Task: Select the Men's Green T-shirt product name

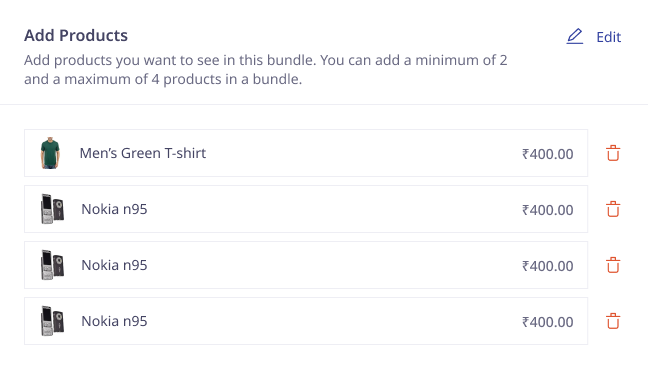Action: (143, 153)
